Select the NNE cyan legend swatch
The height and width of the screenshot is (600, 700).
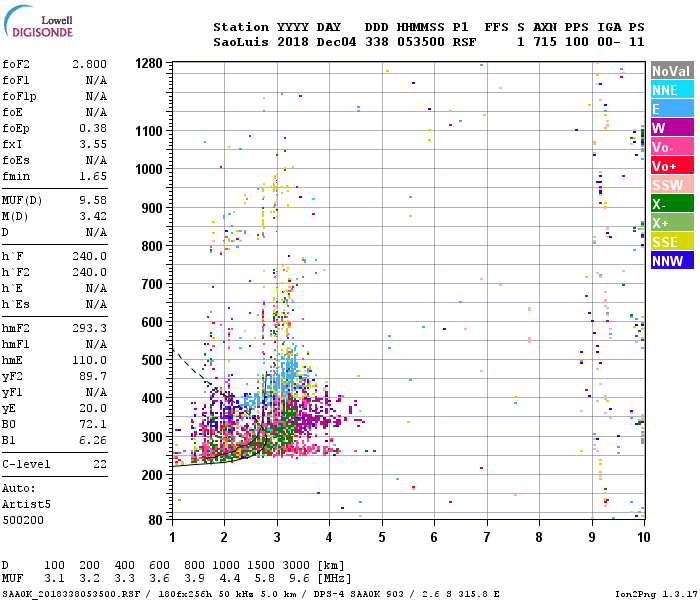pos(672,90)
